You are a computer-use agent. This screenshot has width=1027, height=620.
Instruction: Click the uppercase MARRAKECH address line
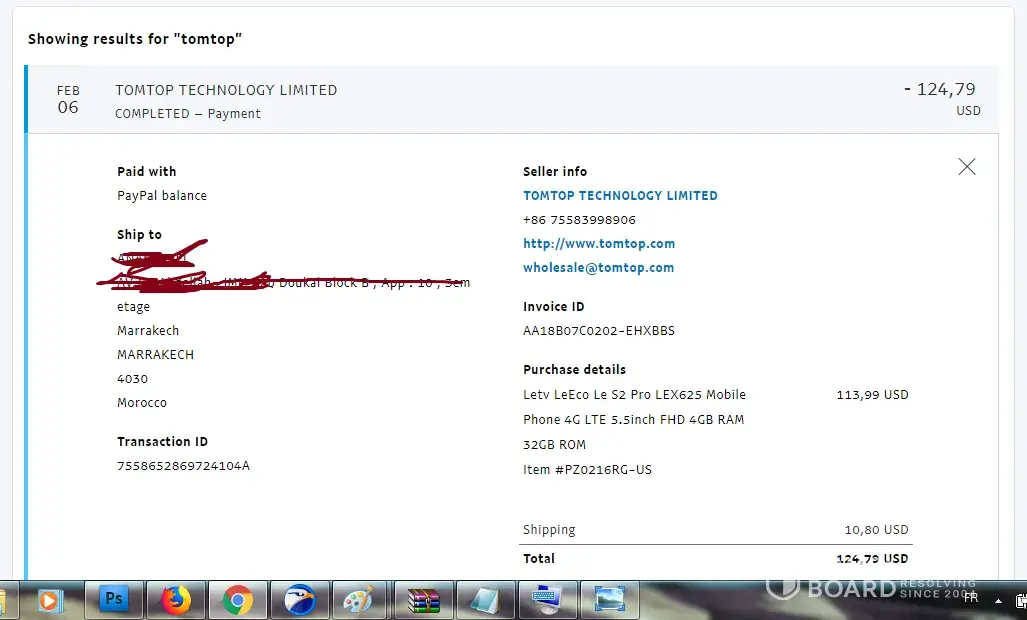[155, 355]
